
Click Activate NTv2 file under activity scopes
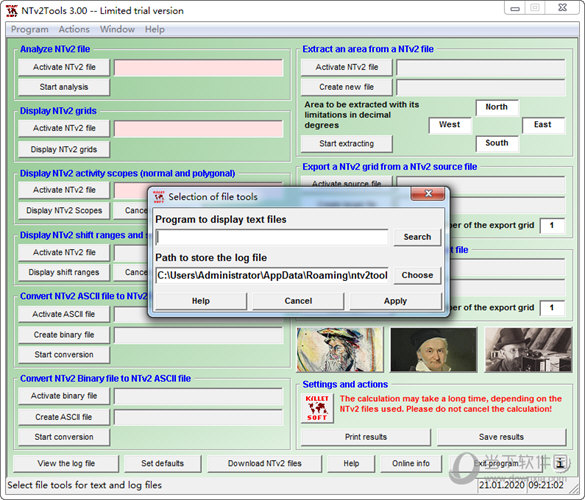pyautogui.click(x=64, y=190)
